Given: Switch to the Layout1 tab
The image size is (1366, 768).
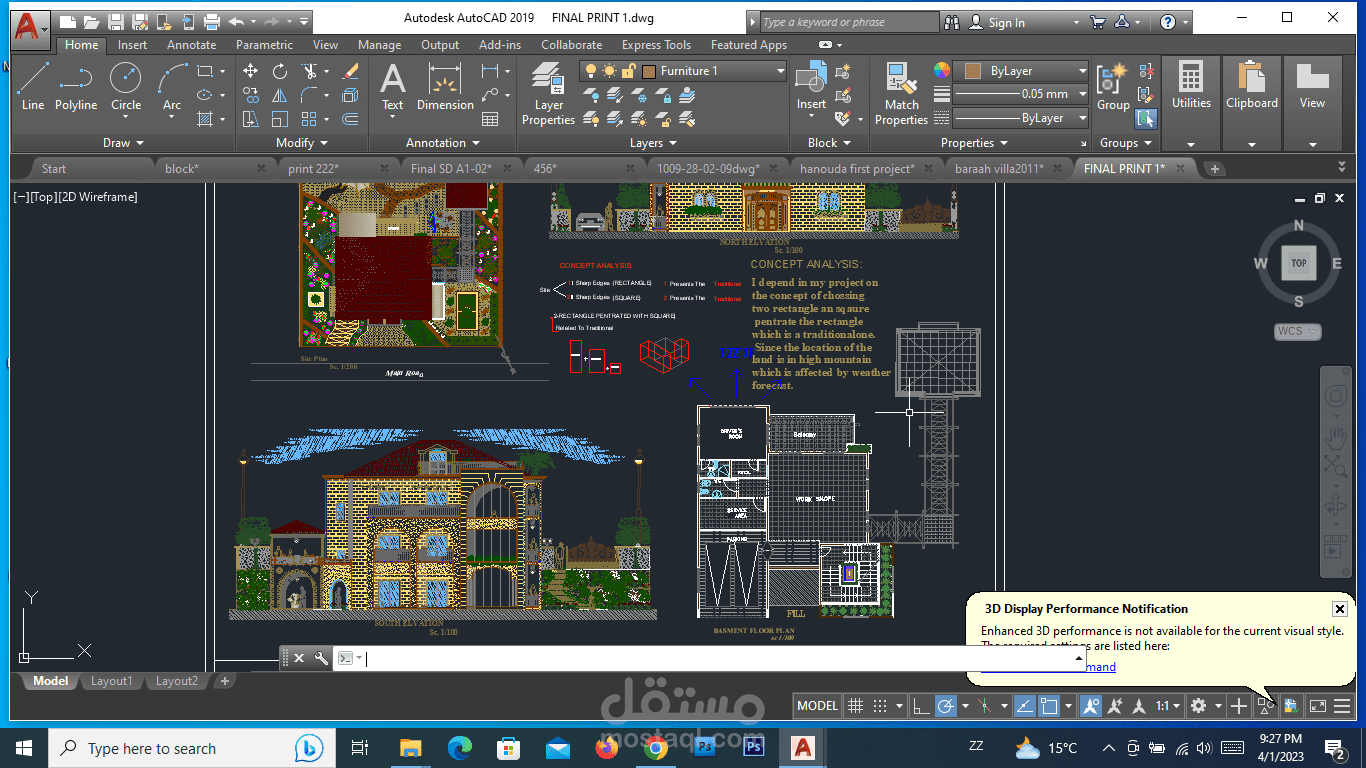Looking at the screenshot, I should 111,681.
